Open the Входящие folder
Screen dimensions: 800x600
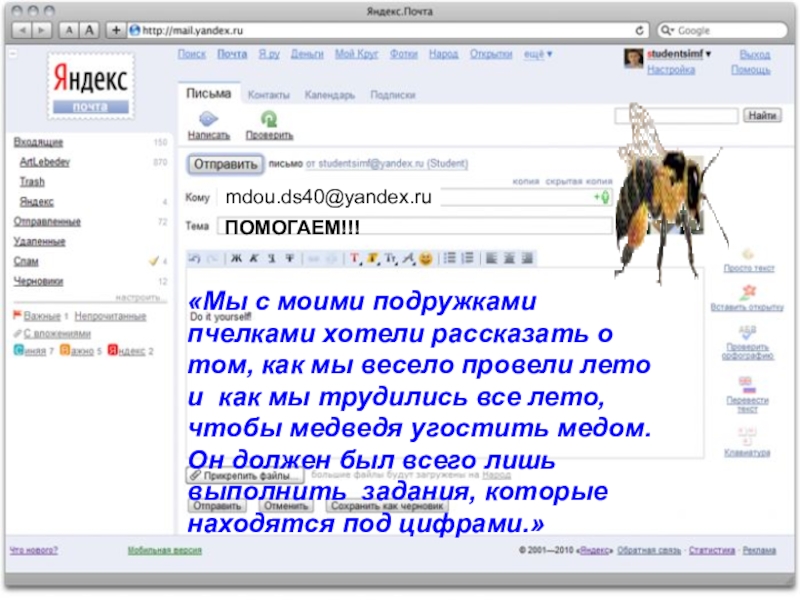[x=38, y=142]
